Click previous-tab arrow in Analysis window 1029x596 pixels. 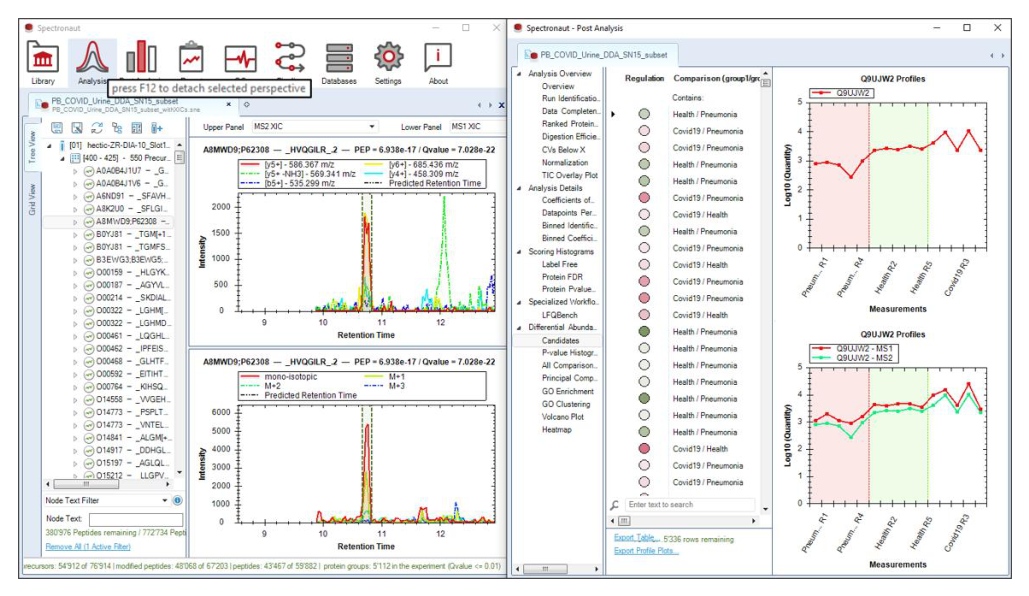(x=479, y=105)
